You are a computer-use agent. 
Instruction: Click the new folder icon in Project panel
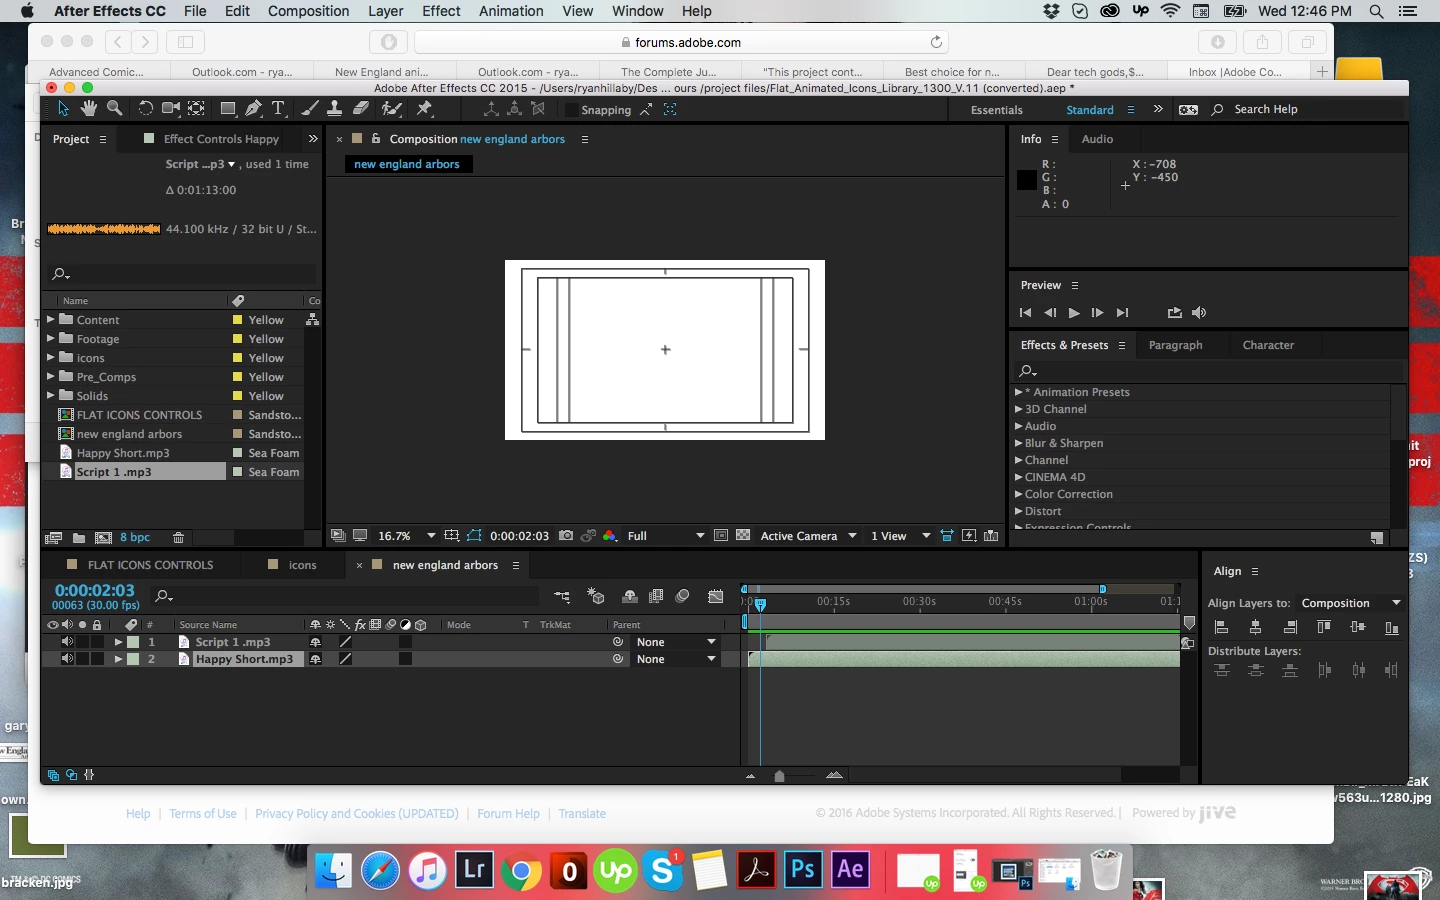click(x=79, y=538)
